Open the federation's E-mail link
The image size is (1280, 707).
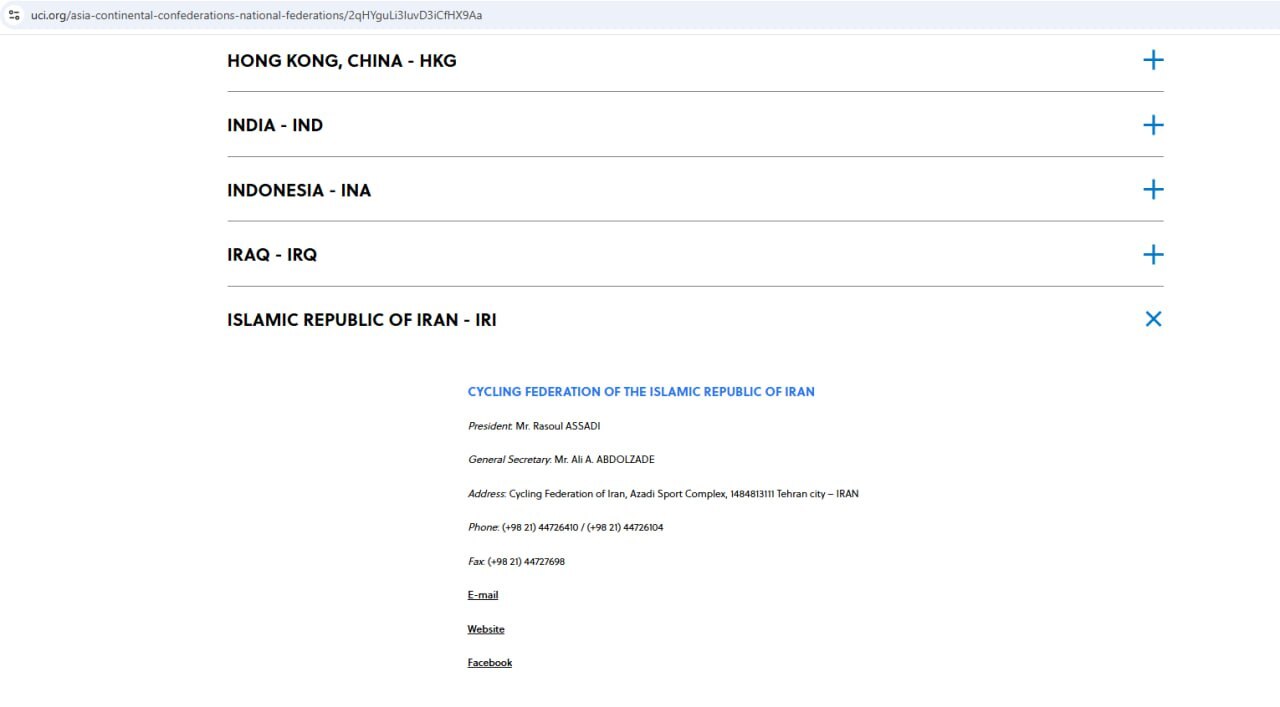click(482, 595)
